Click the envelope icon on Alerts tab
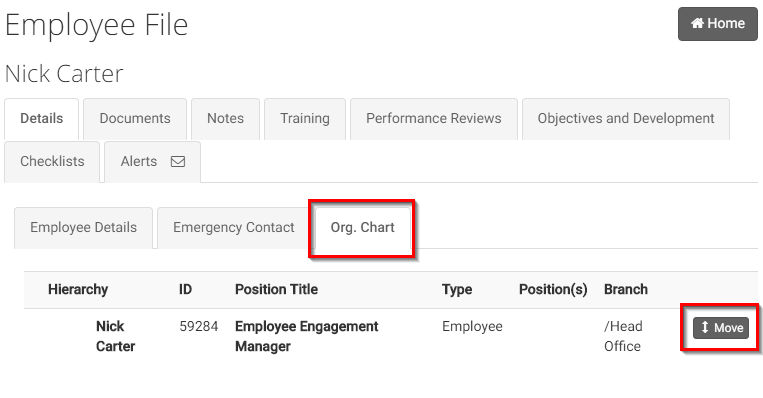763x398 pixels. (178, 162)
